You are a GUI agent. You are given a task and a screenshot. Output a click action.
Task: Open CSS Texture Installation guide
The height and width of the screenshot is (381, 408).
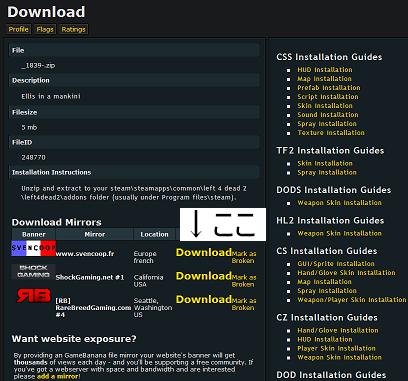331,133
